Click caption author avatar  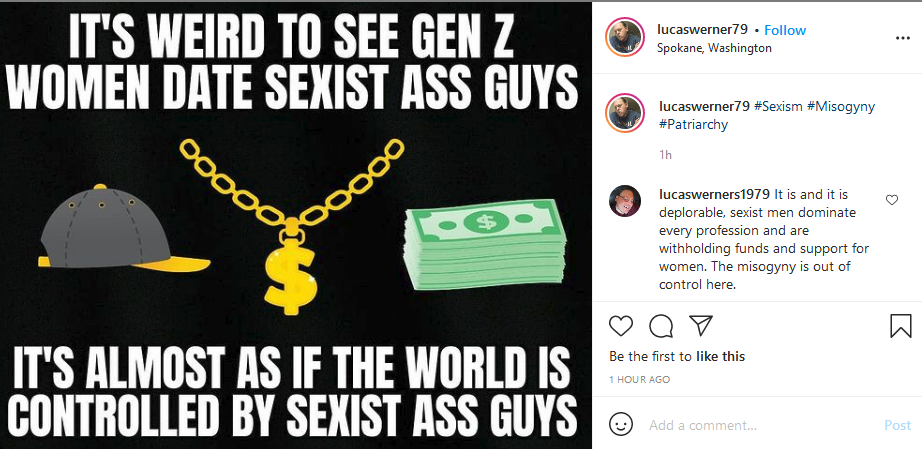pos(625,113)
